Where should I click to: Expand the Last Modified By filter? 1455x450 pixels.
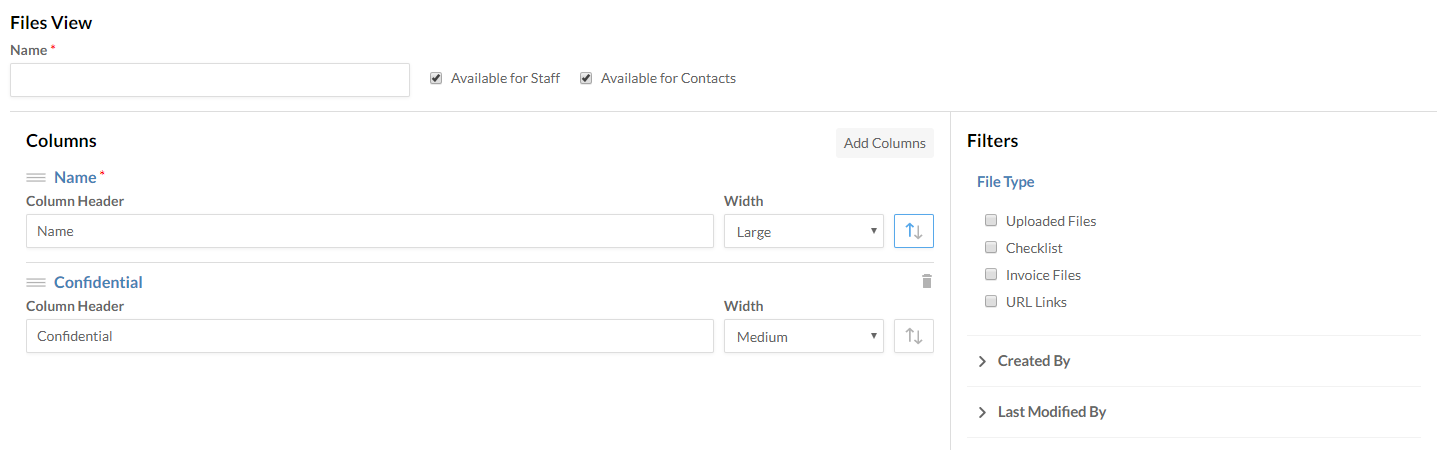click(x=1051, y=412)
